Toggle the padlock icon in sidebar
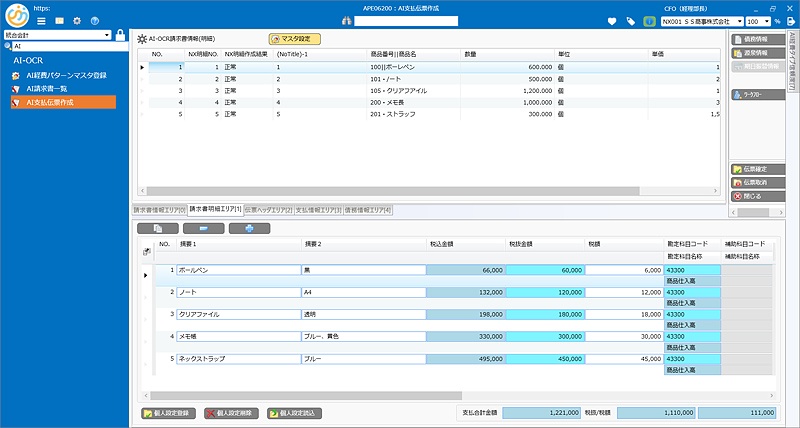This screenshot has height=428, width=800. coord(121,36)
